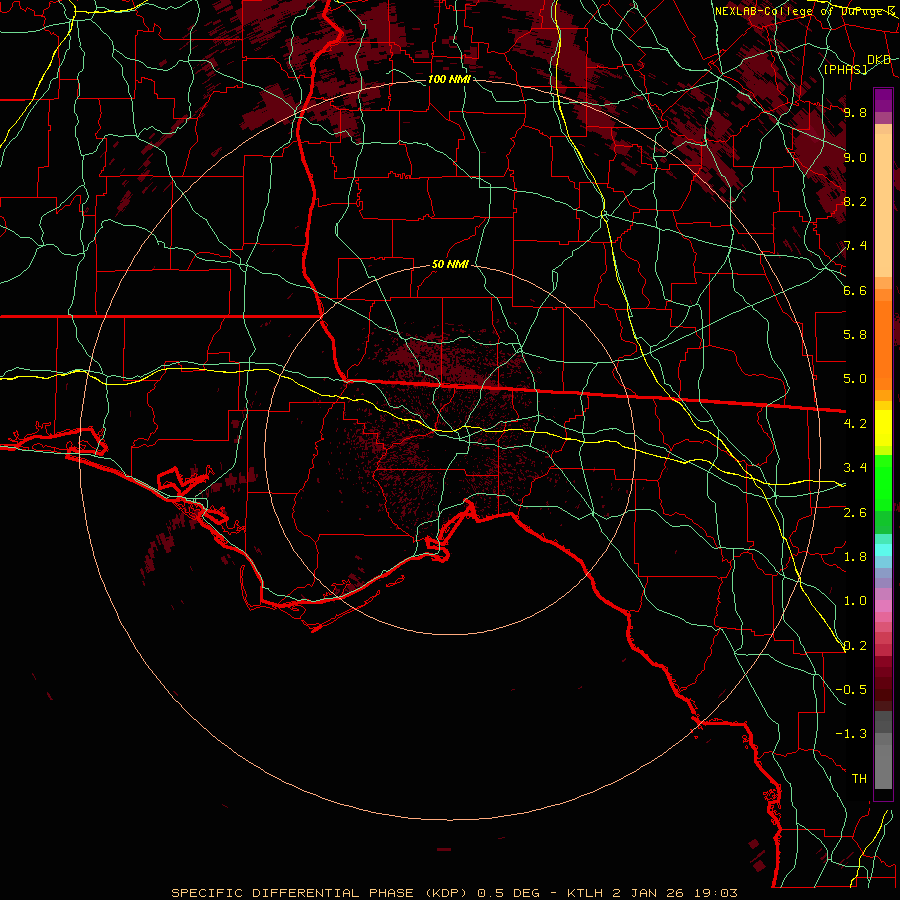This screenshot has height=900, width=900.
Task: Click the "19:03" timestamp in the caption
Action: tap(715, 893)
